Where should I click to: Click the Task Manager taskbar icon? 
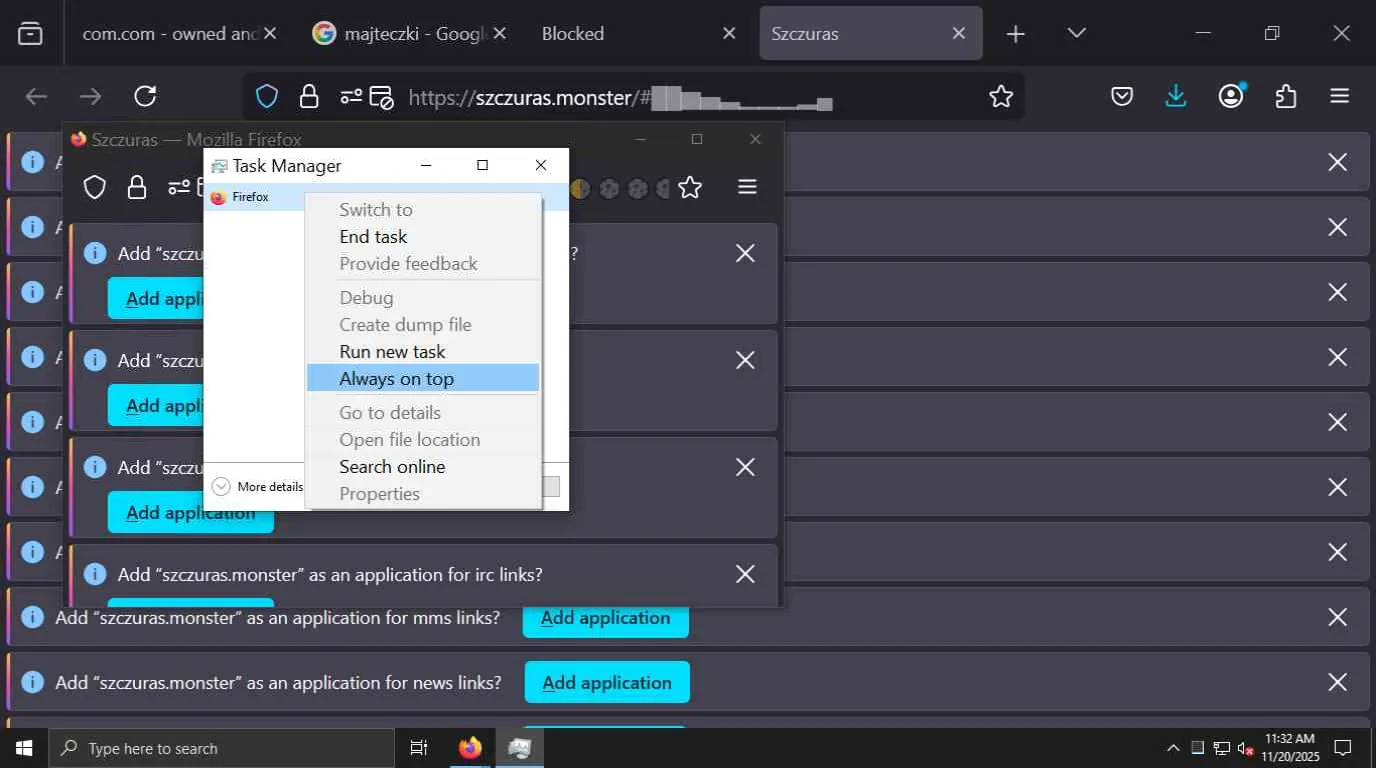[519, 748]
